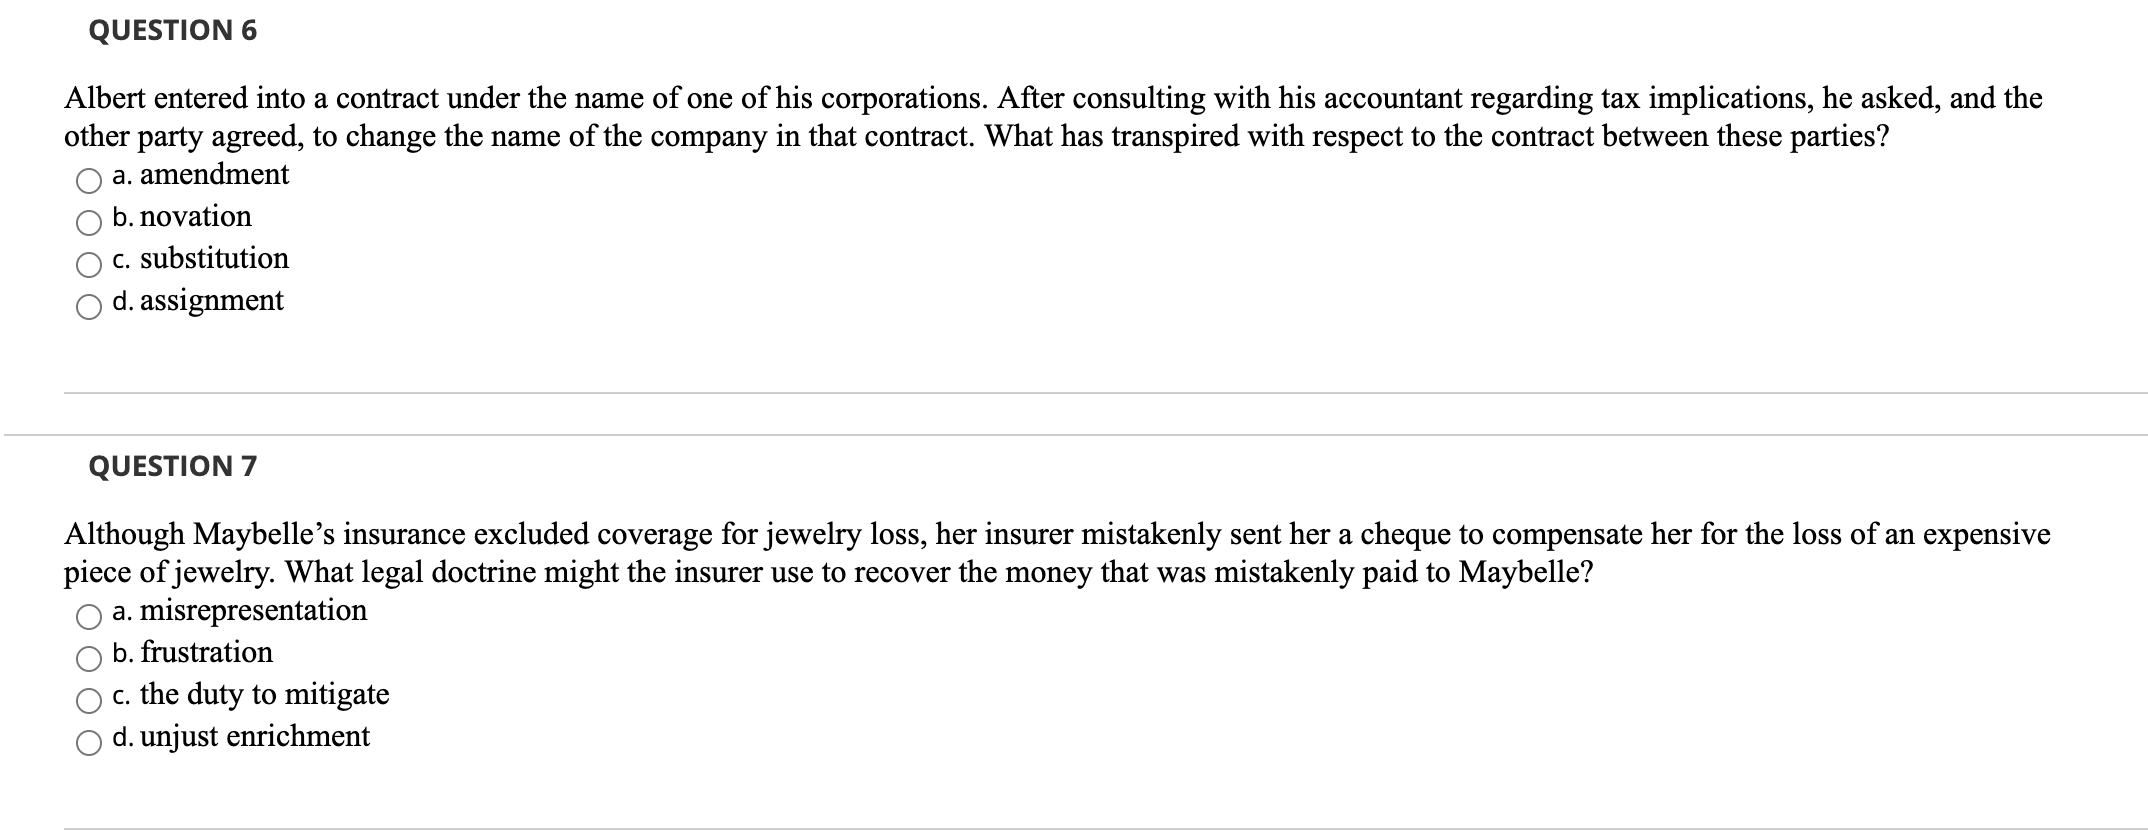Click the duty to mitigate answer text
2148x834 pixels.
(x=251, y=694)
